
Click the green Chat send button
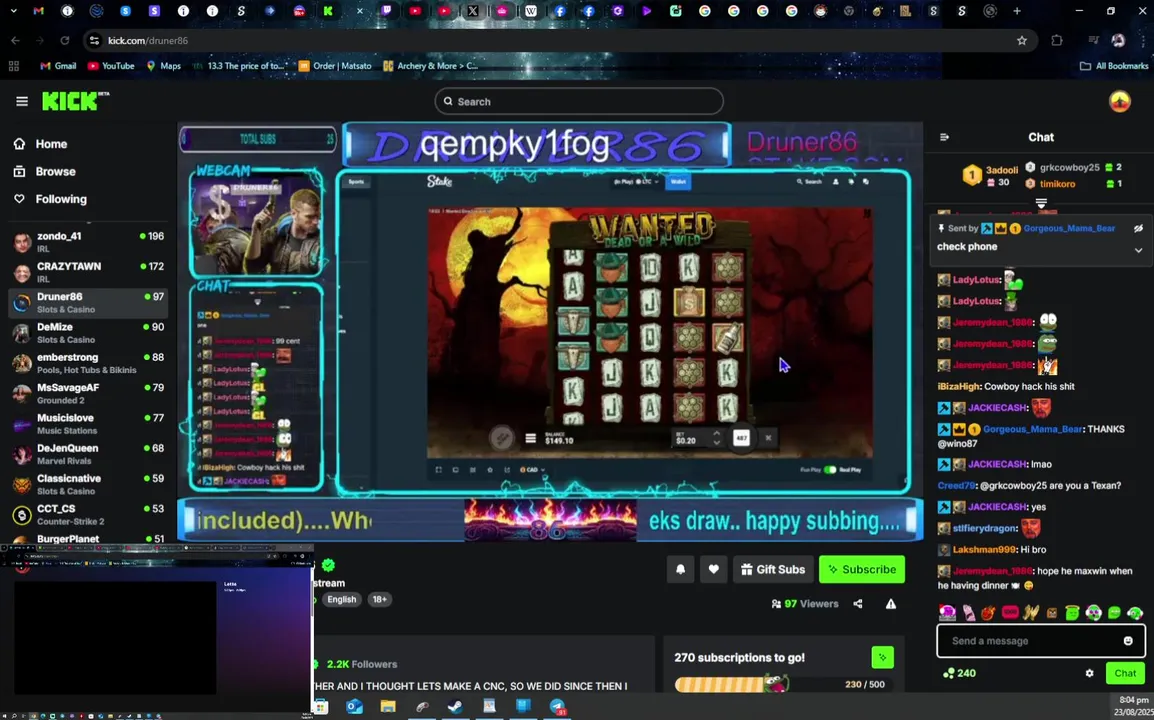tap(1125, 673)
